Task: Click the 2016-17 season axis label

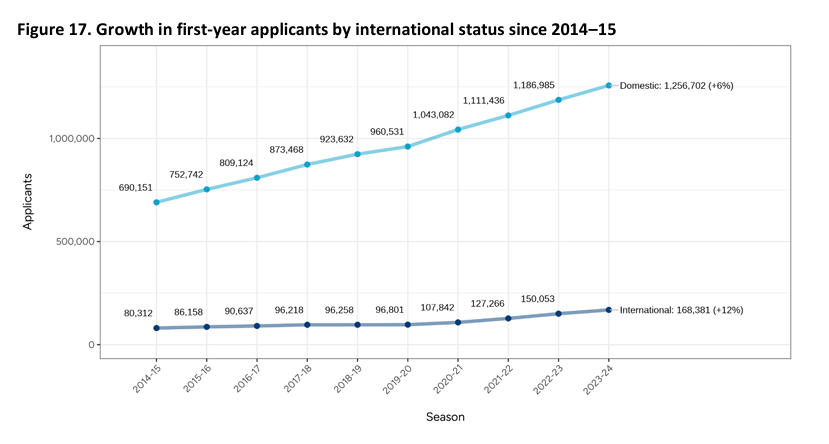Action: click(x=247, y=378)
